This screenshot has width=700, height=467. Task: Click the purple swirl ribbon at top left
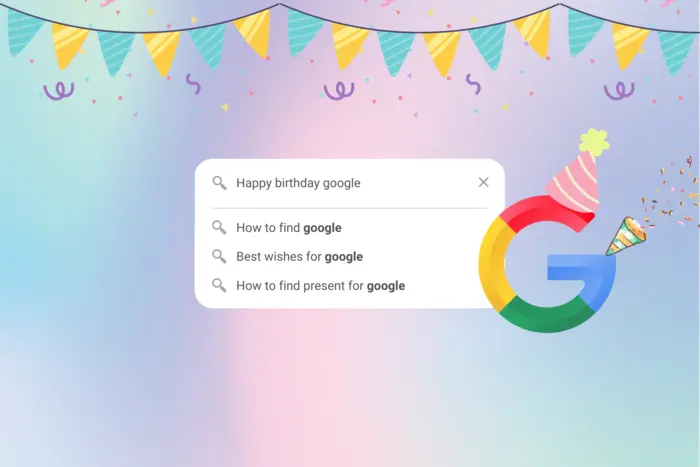[59, 90]
